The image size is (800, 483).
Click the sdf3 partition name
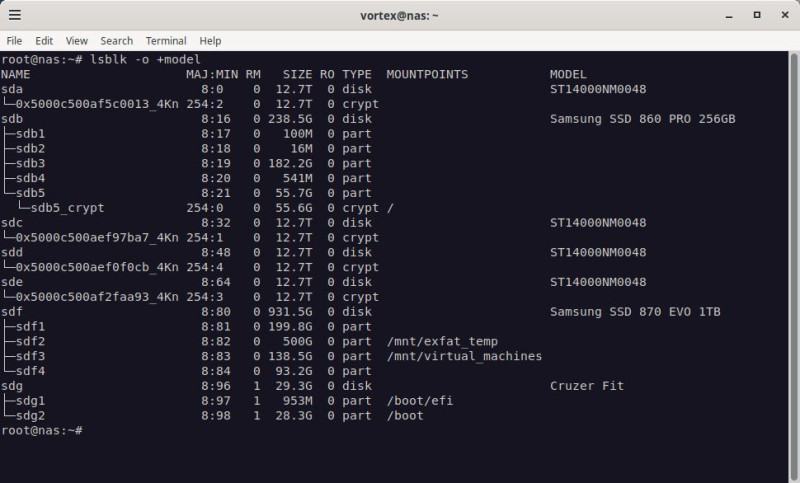(30, 356)
